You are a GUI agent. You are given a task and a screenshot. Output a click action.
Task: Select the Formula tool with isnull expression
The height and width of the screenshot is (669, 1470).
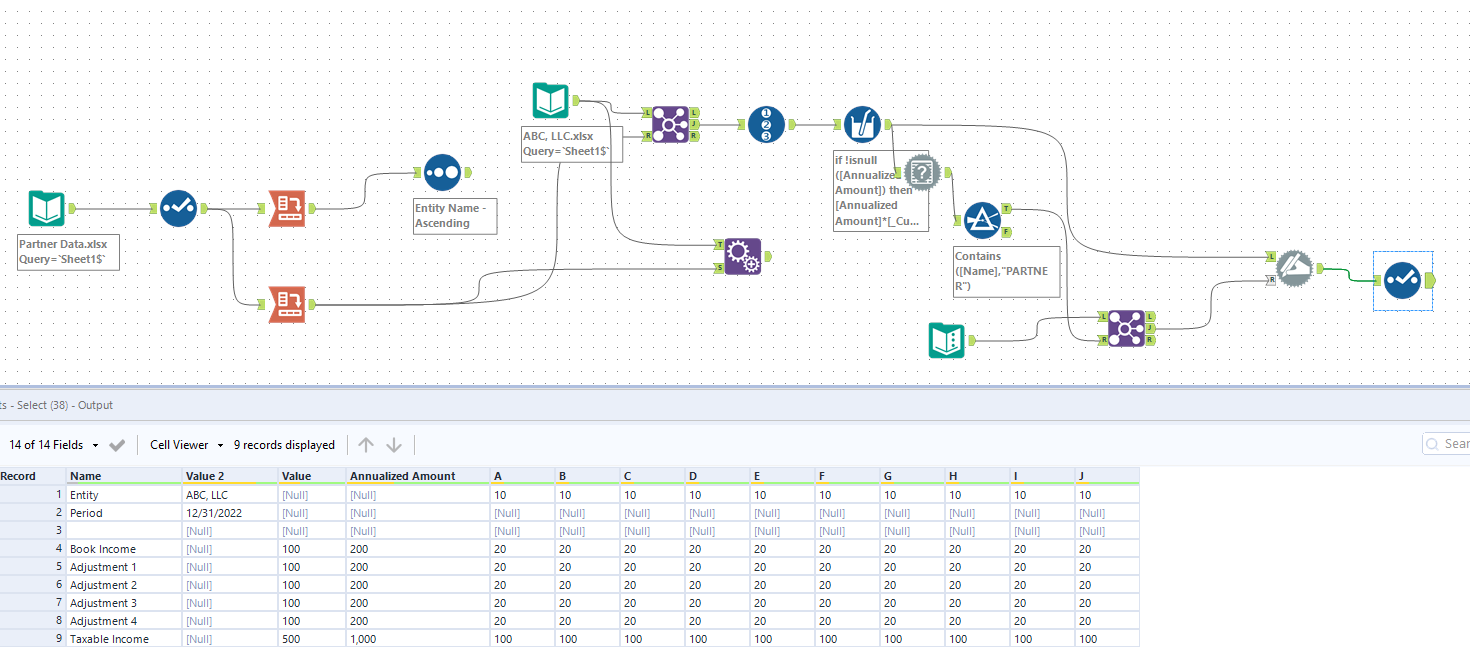pos(862,124)
